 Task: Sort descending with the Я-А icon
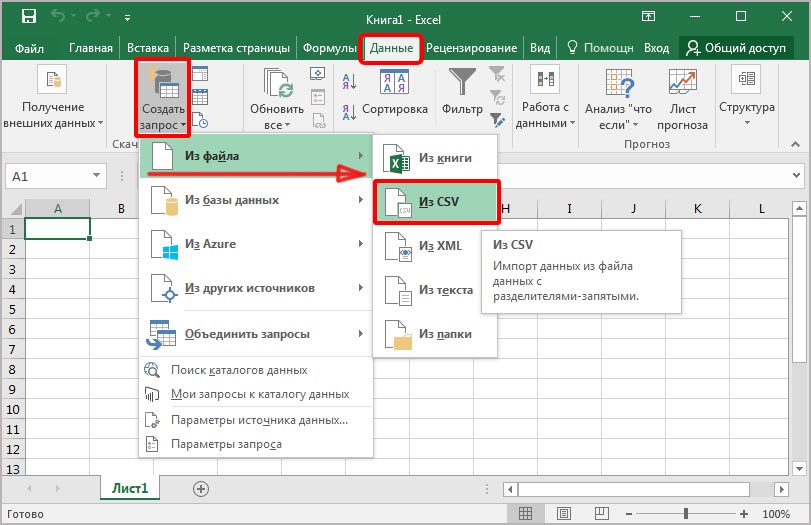(349, 112)
